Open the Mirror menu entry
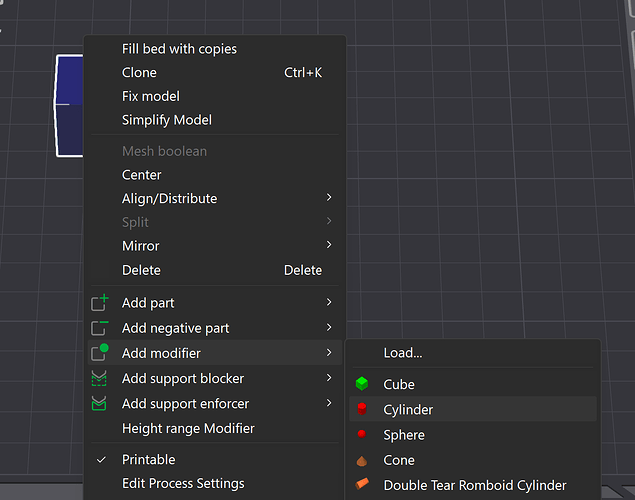 point(215,246)
